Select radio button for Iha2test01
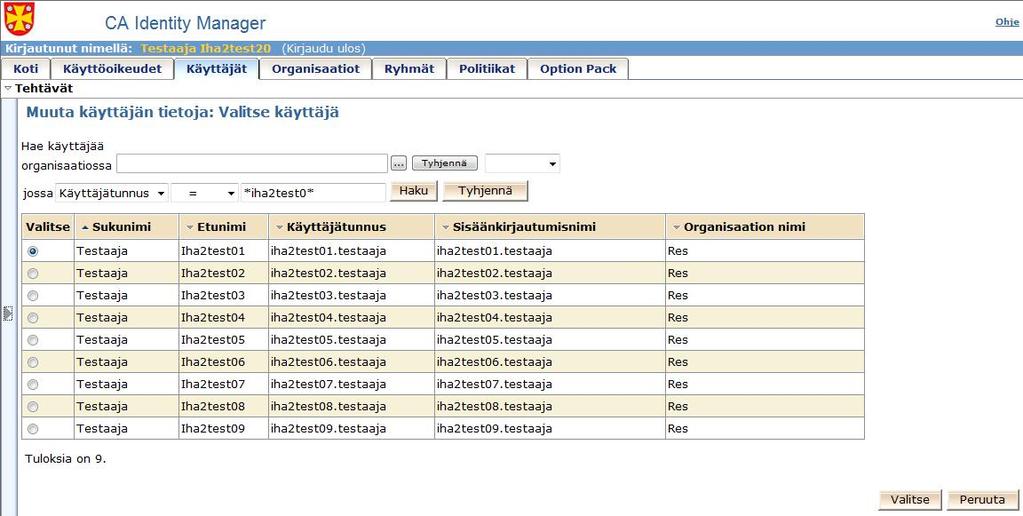 tap(33, 251)
